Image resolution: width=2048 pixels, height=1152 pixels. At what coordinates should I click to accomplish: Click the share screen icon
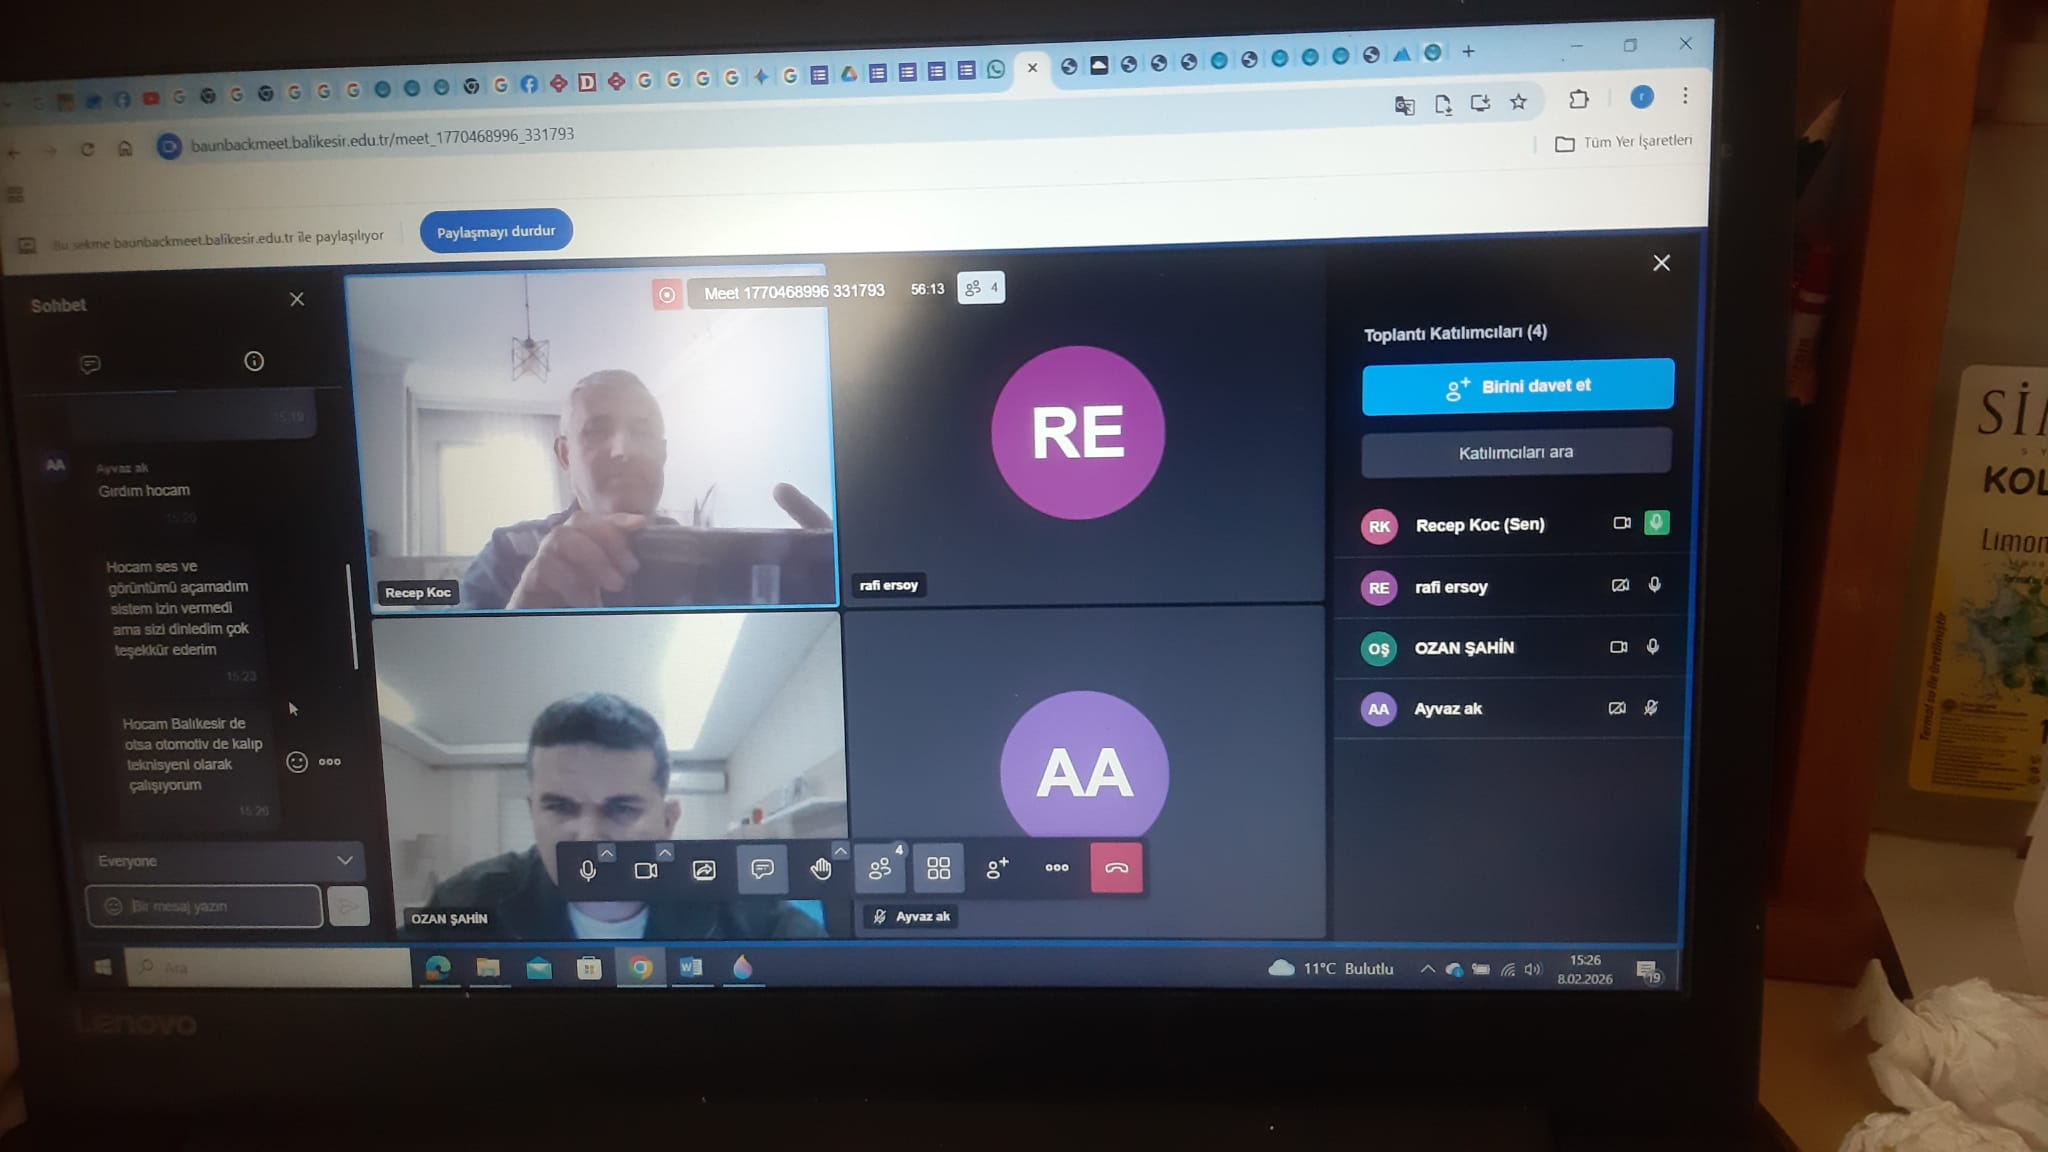(x=704, y=870)
